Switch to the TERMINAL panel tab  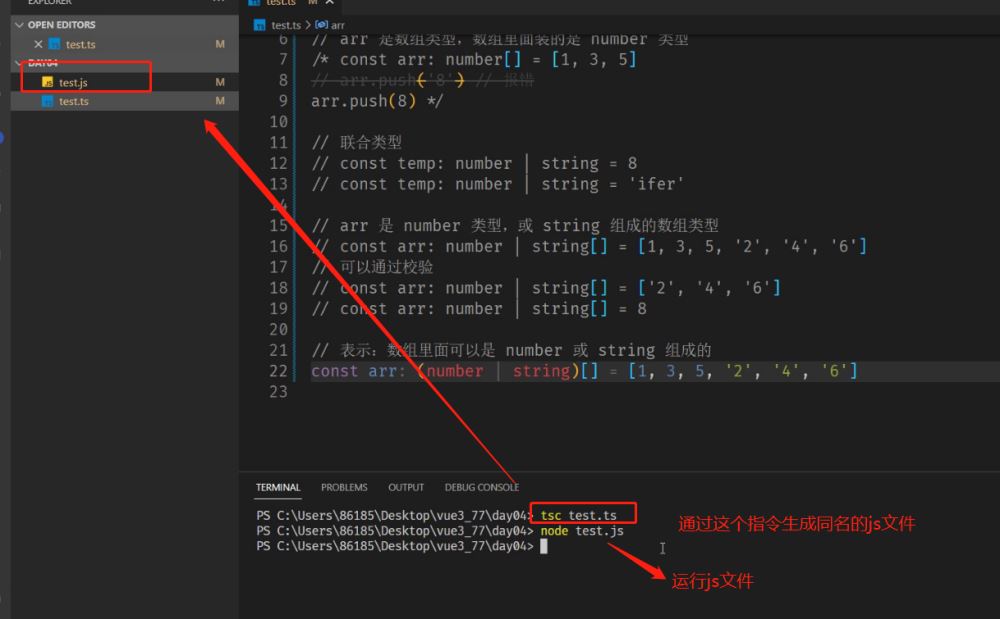(x=278, y=487)
